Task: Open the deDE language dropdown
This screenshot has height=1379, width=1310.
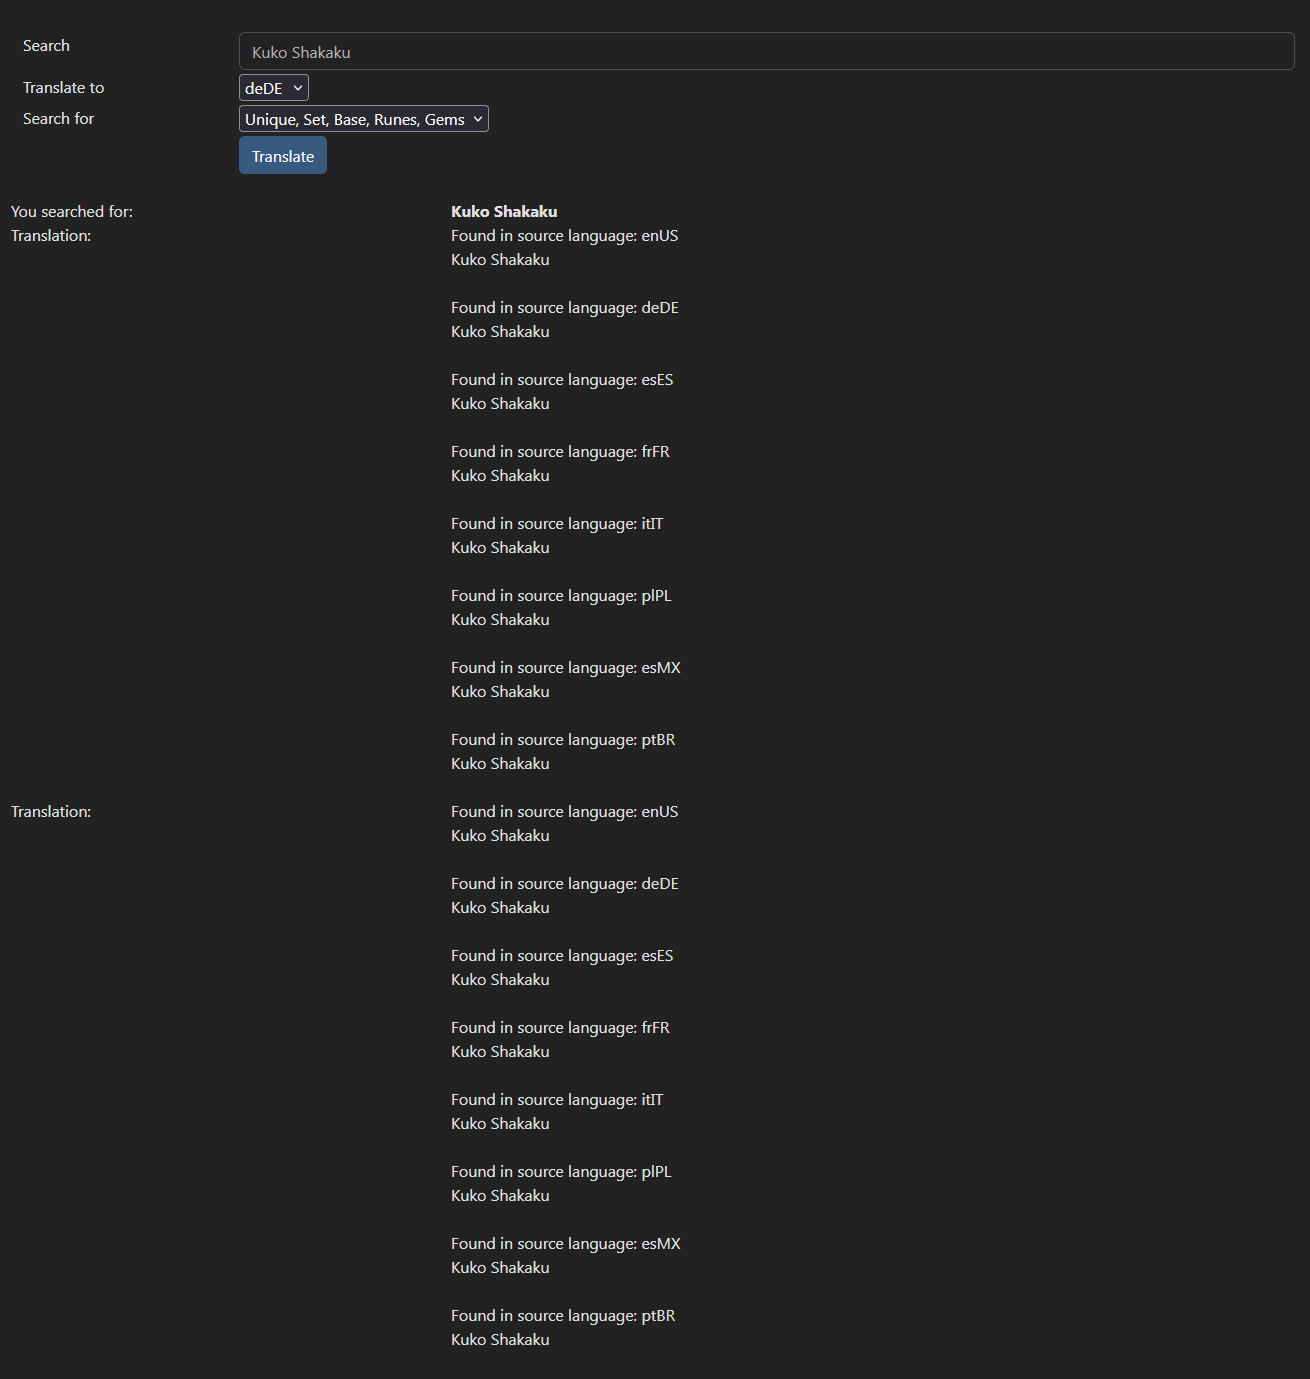Action: 273,88
